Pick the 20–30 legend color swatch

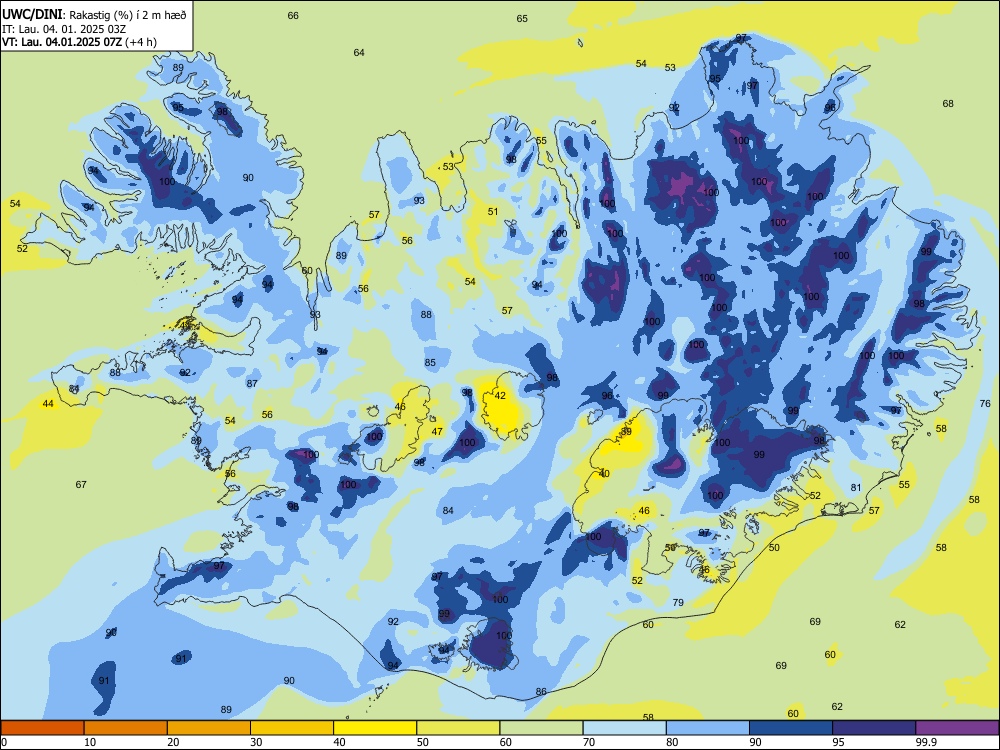[x=209, y=728]
